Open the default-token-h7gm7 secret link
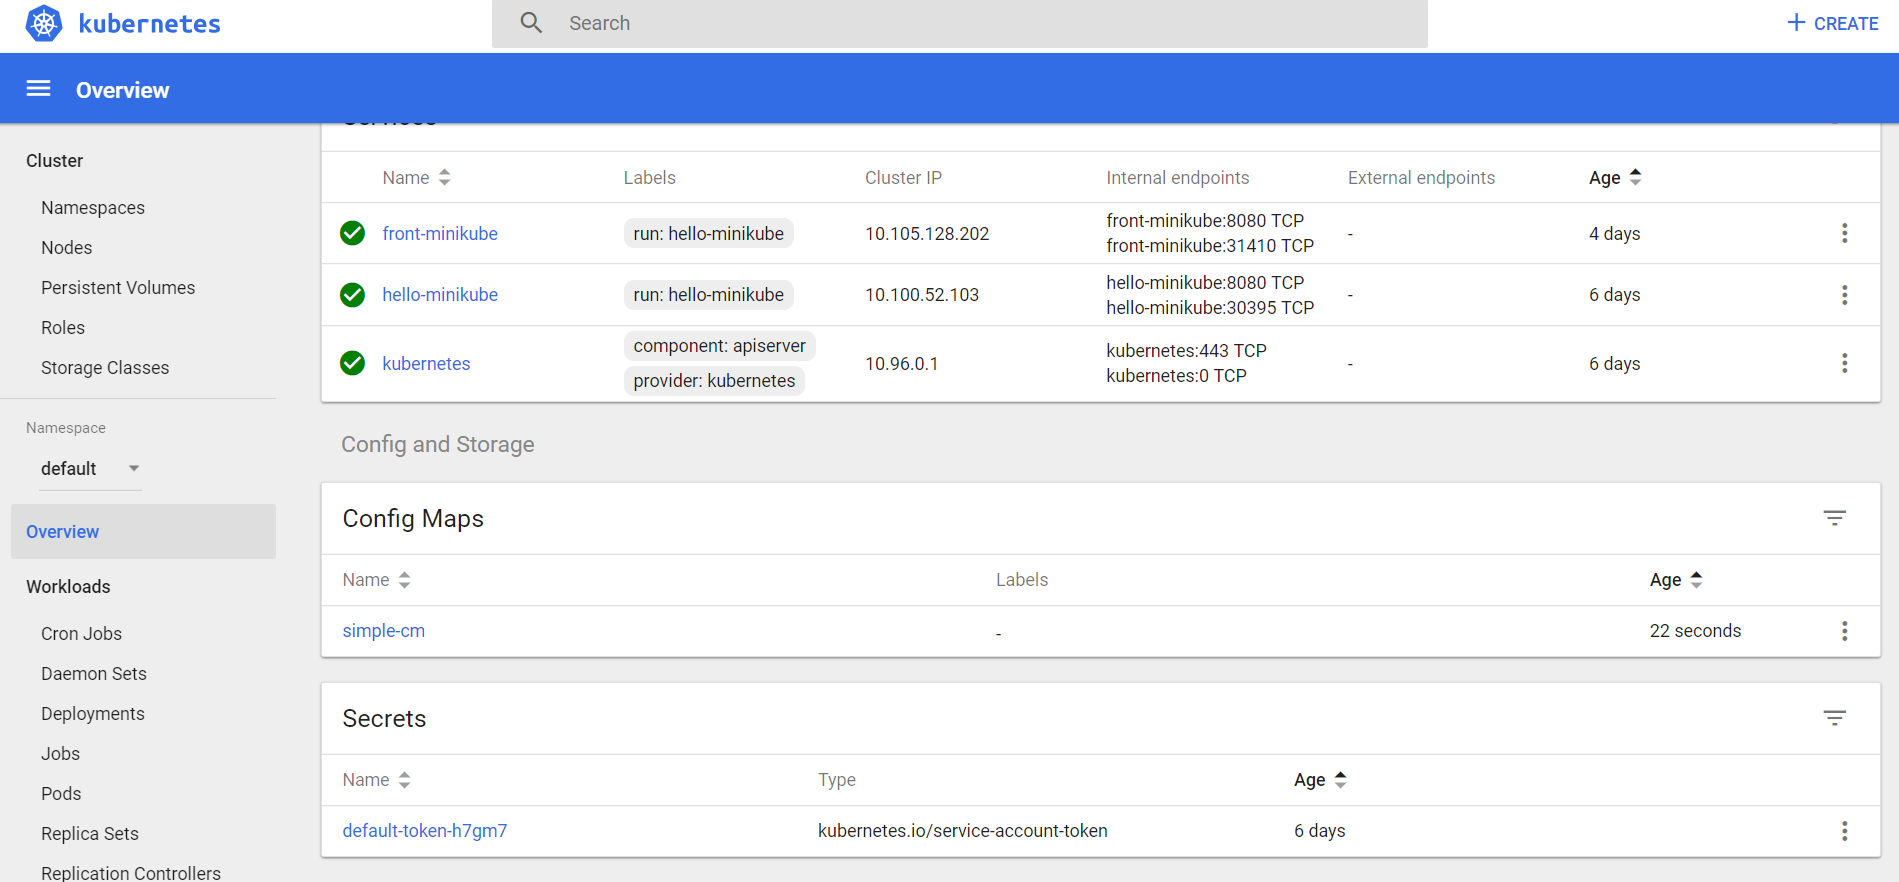The width and height of the screenshot is (1899, 882). click(x=424, y=831)
